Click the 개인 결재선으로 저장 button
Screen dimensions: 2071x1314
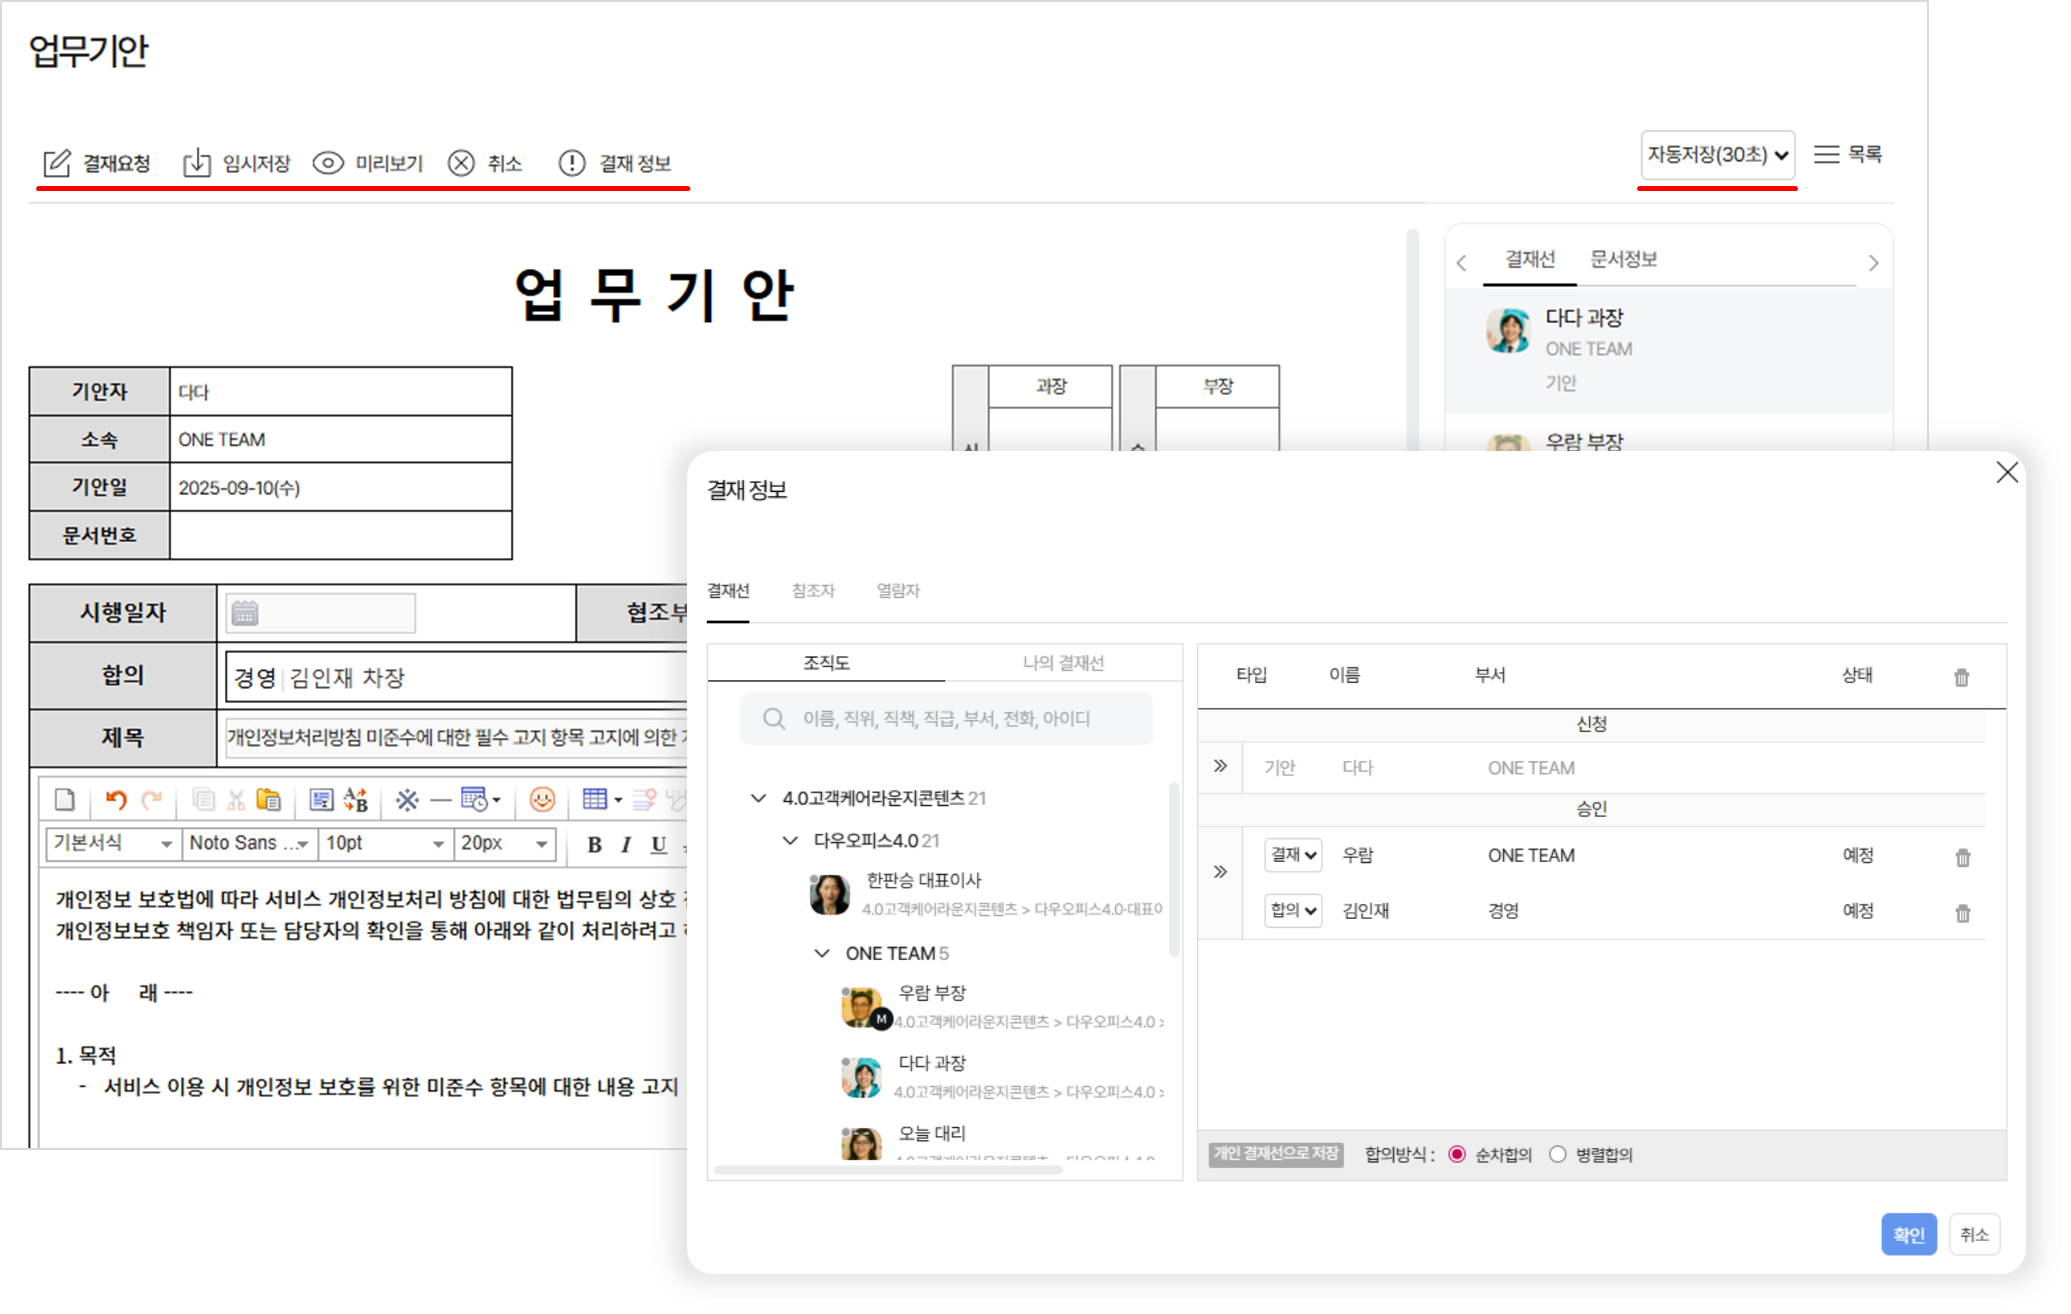click(1275, 1154)
